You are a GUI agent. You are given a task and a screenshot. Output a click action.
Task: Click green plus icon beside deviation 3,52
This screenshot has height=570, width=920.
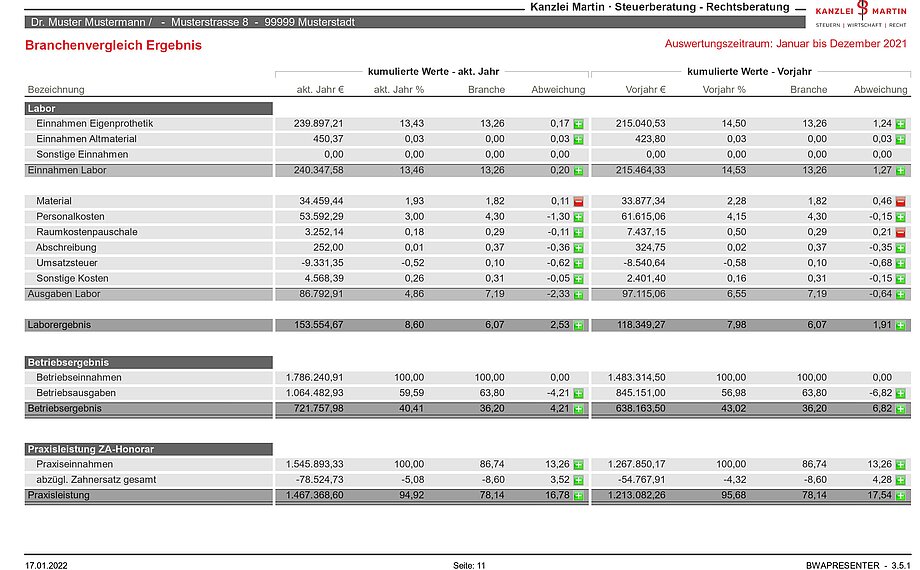coord(579,480)
